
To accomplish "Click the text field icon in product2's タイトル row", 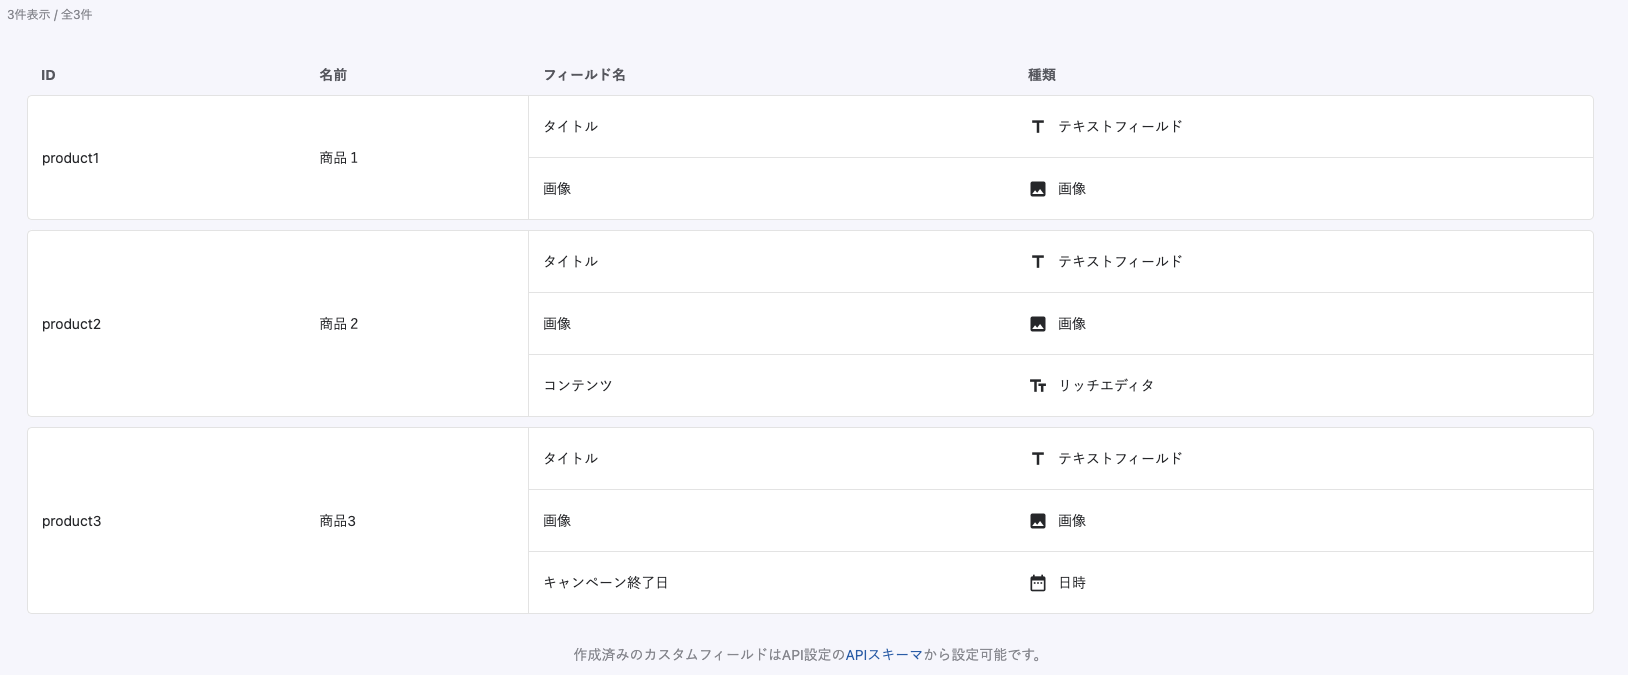I will 1037,262.
